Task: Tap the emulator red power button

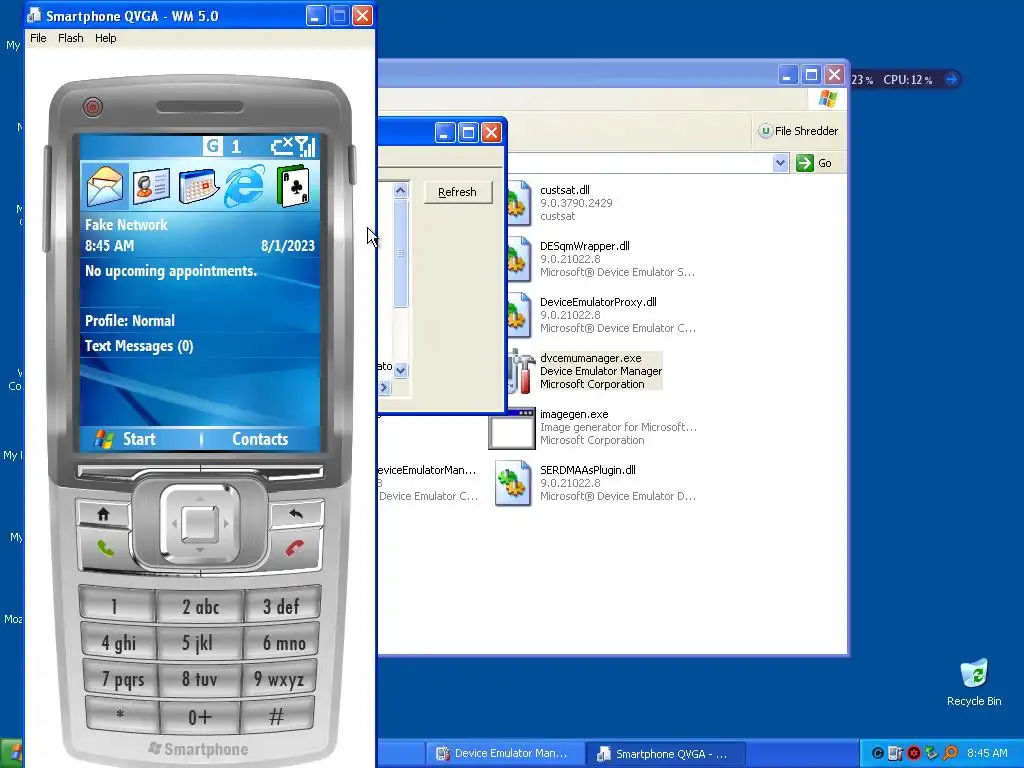Action: 93,106
